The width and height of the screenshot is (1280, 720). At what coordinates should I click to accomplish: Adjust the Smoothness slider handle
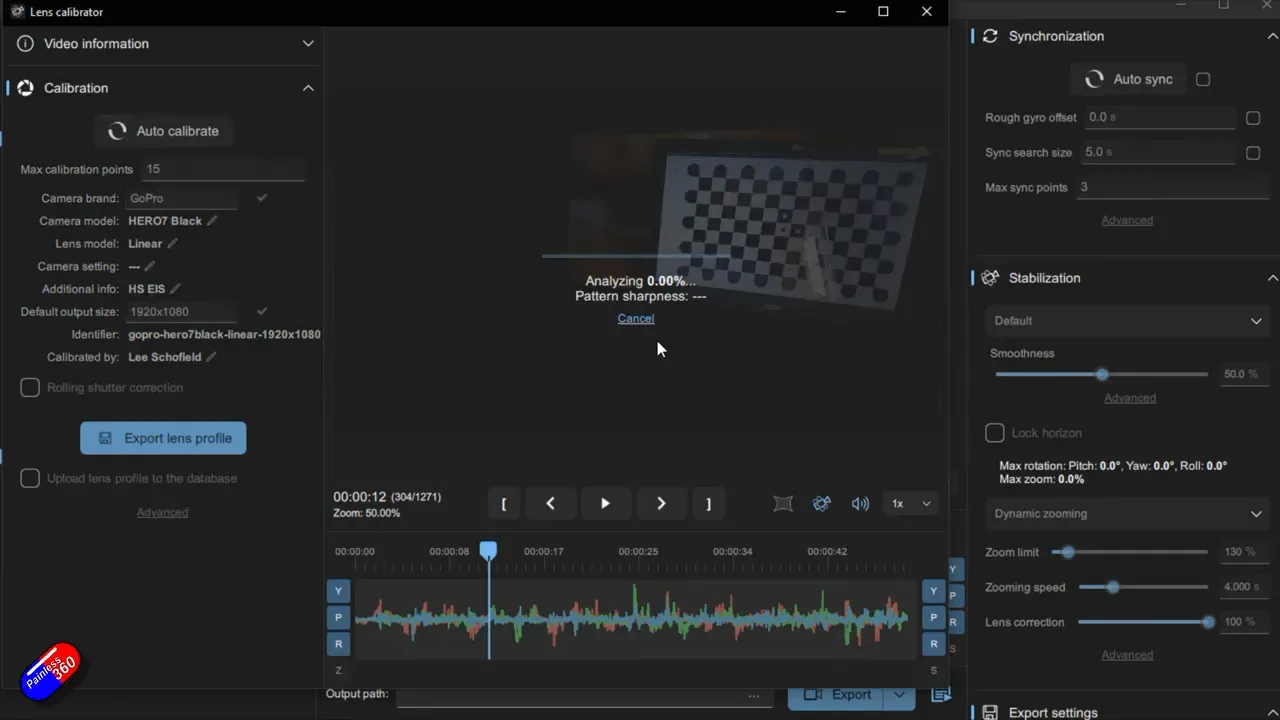pos(1102,374)
